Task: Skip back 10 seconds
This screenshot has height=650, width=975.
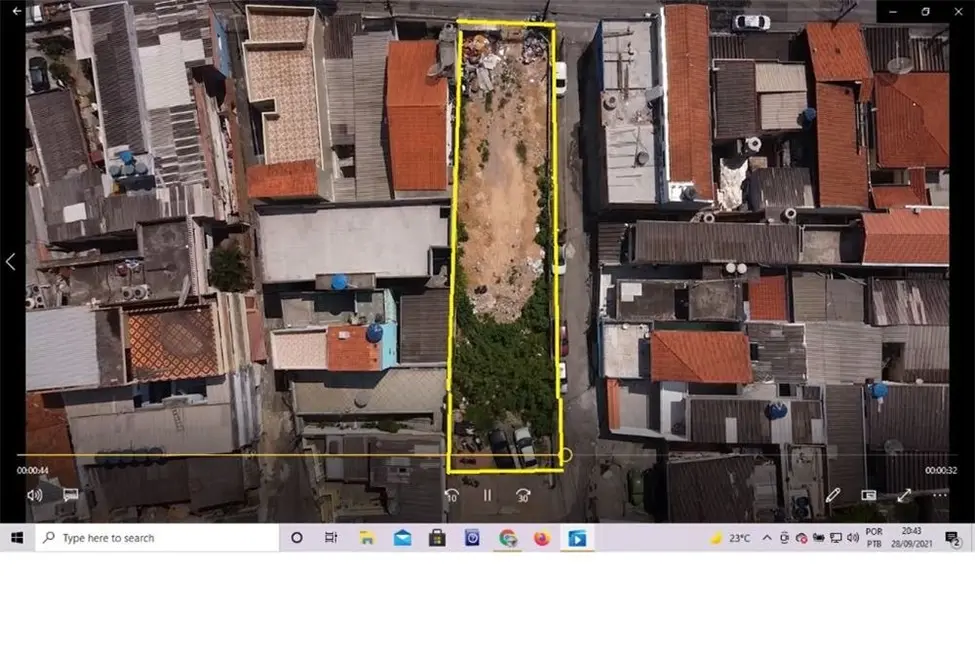Action: tap(450, 495)
